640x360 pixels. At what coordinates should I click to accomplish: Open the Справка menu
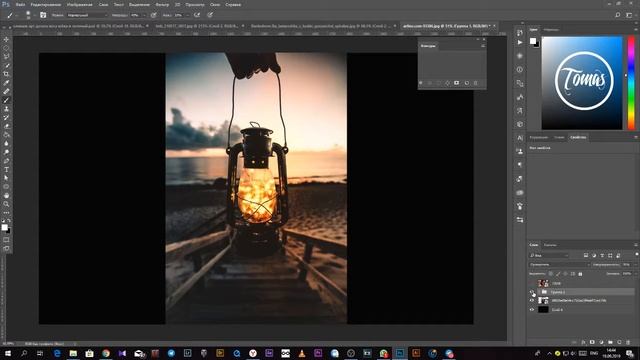[233, 4]
